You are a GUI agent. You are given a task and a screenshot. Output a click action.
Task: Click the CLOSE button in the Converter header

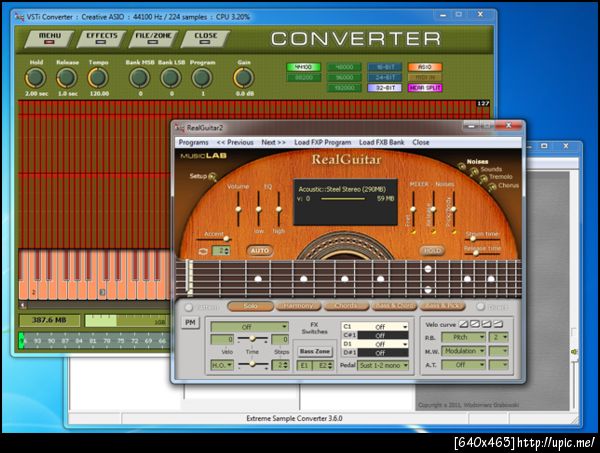pos(205,39)
